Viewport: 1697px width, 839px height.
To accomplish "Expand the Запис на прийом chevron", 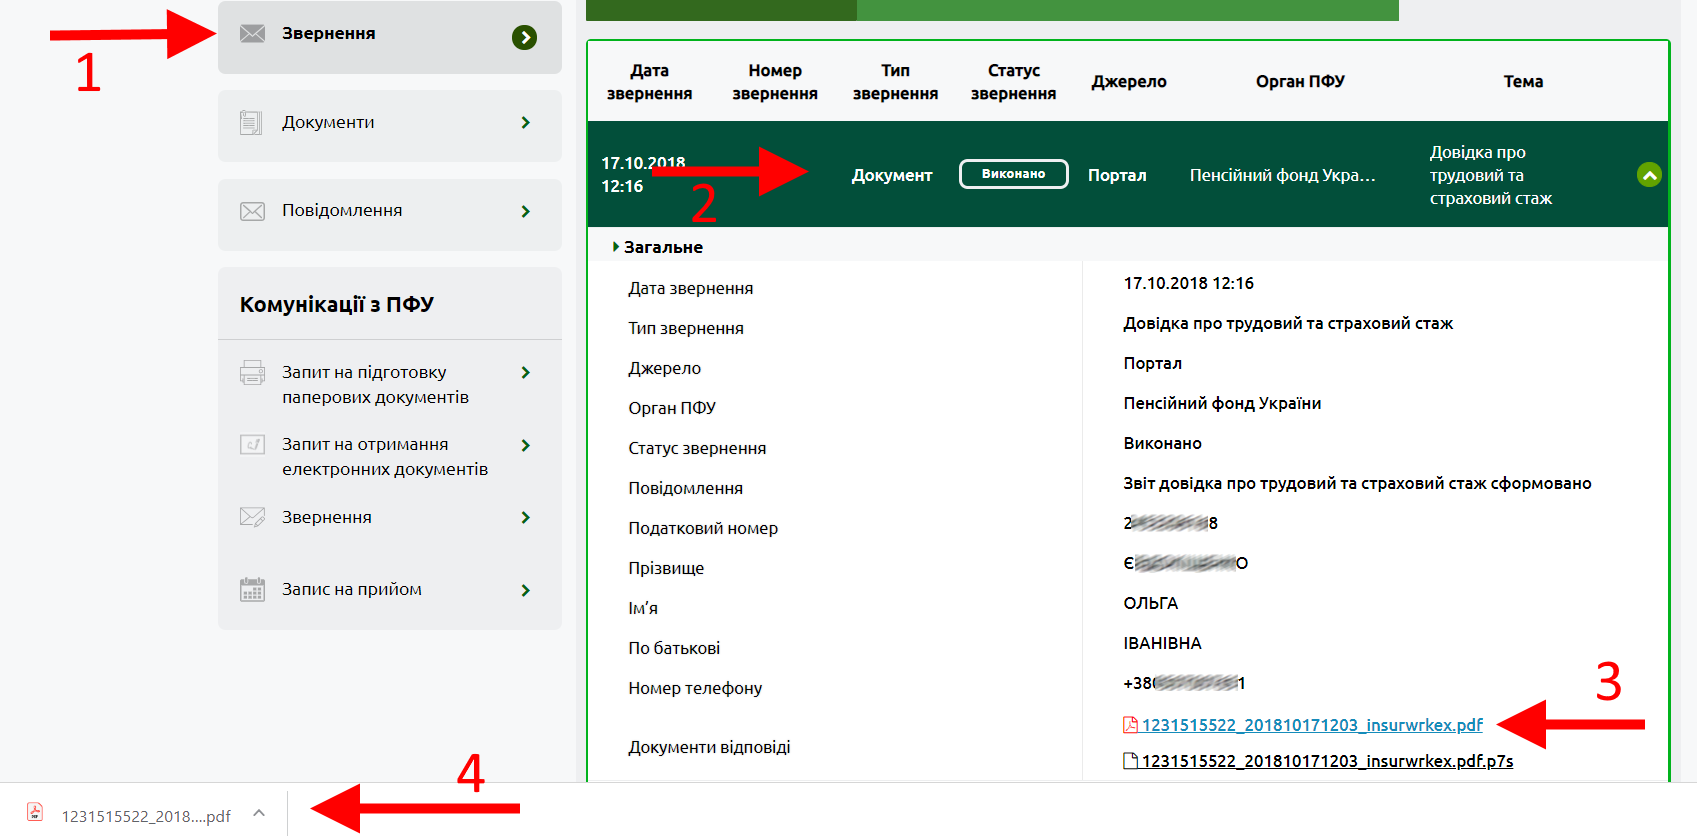I will [x=526, y=590].
